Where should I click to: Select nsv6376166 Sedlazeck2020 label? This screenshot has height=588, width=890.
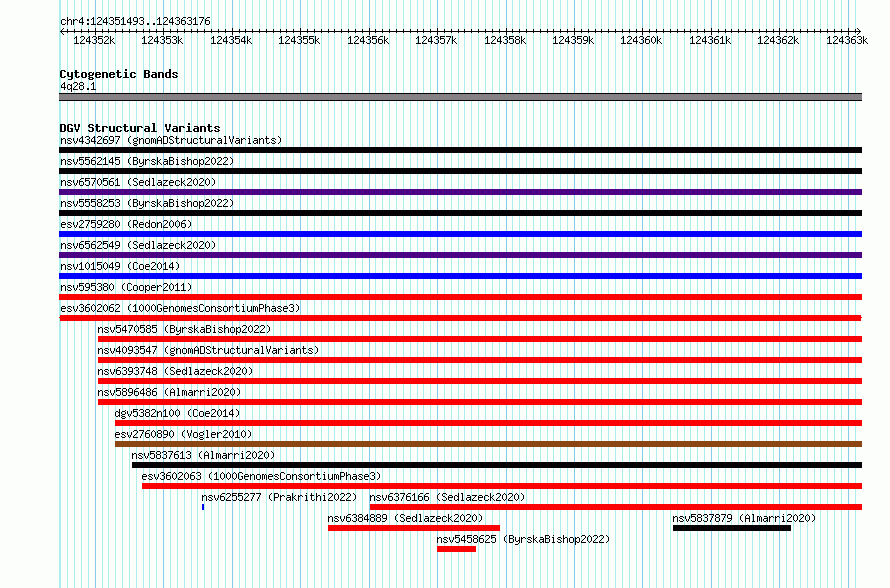pyautogui.click(x=447, y=497)
